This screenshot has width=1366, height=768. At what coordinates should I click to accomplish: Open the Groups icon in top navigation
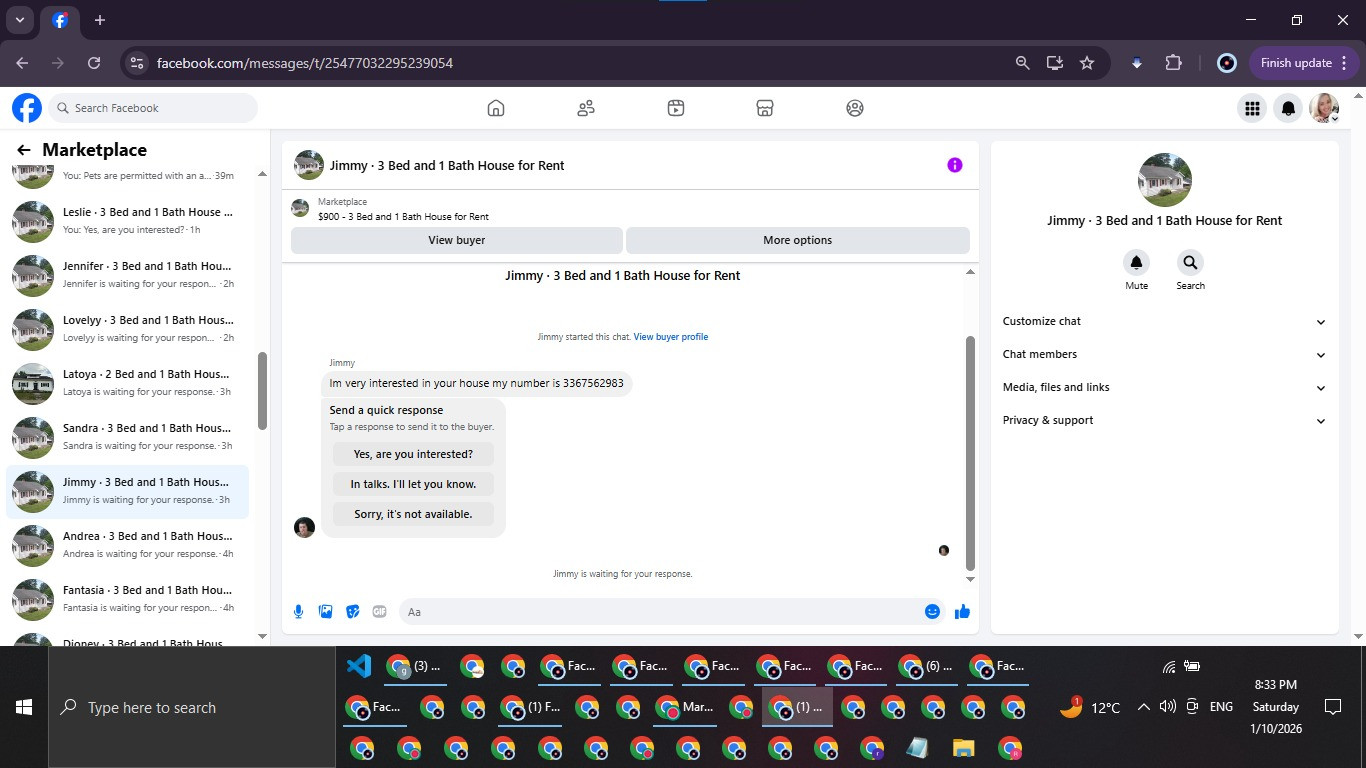coord(855,108)
